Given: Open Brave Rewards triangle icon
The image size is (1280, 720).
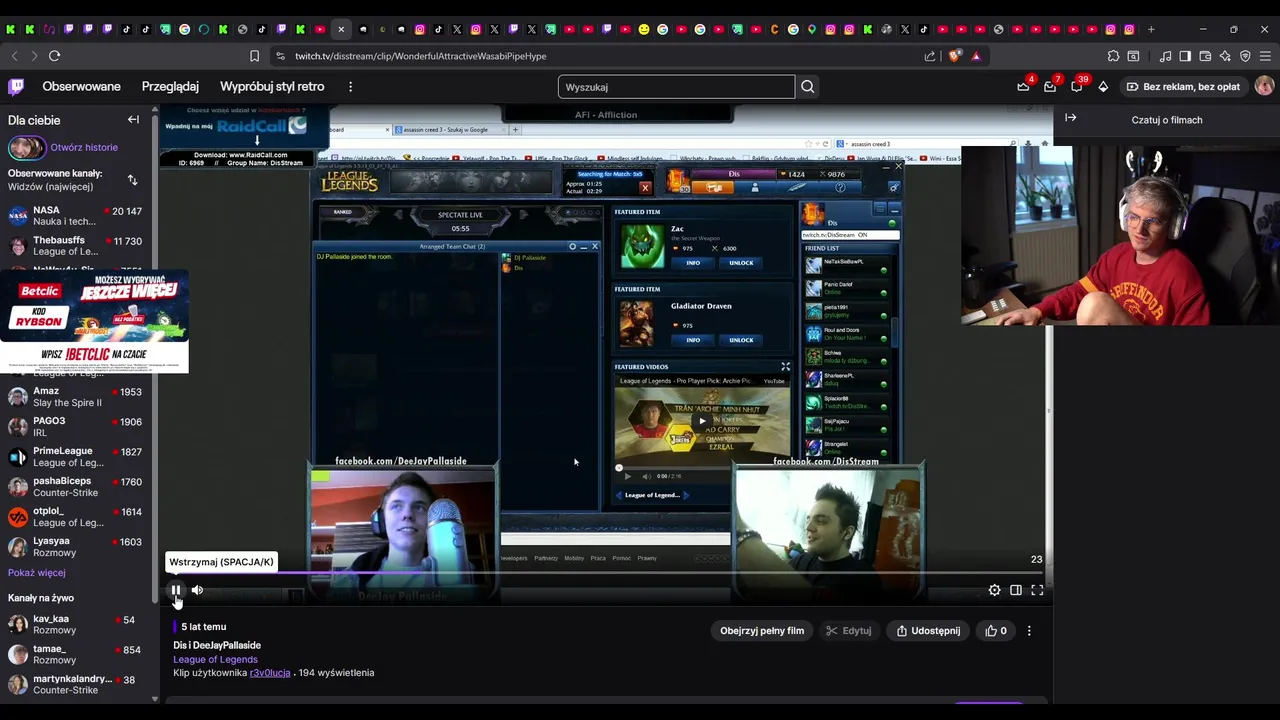Looking at the screenshot, I should [x=976, y=56].
